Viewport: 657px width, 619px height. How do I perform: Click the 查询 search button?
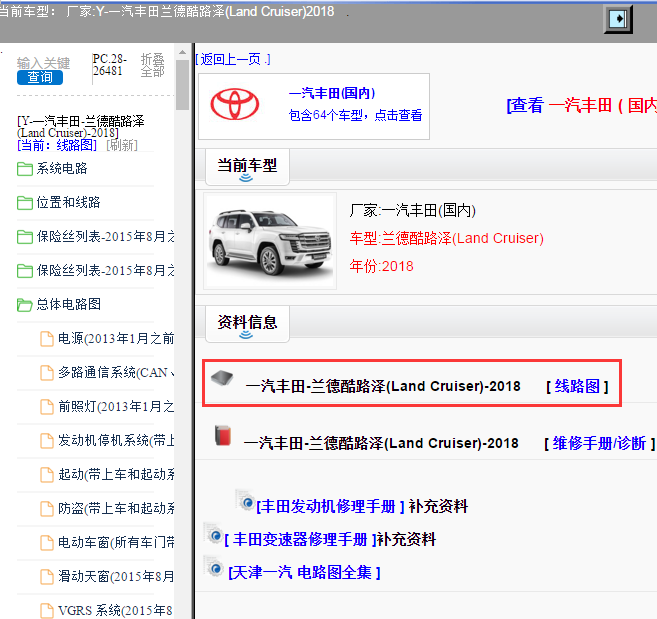40,77
